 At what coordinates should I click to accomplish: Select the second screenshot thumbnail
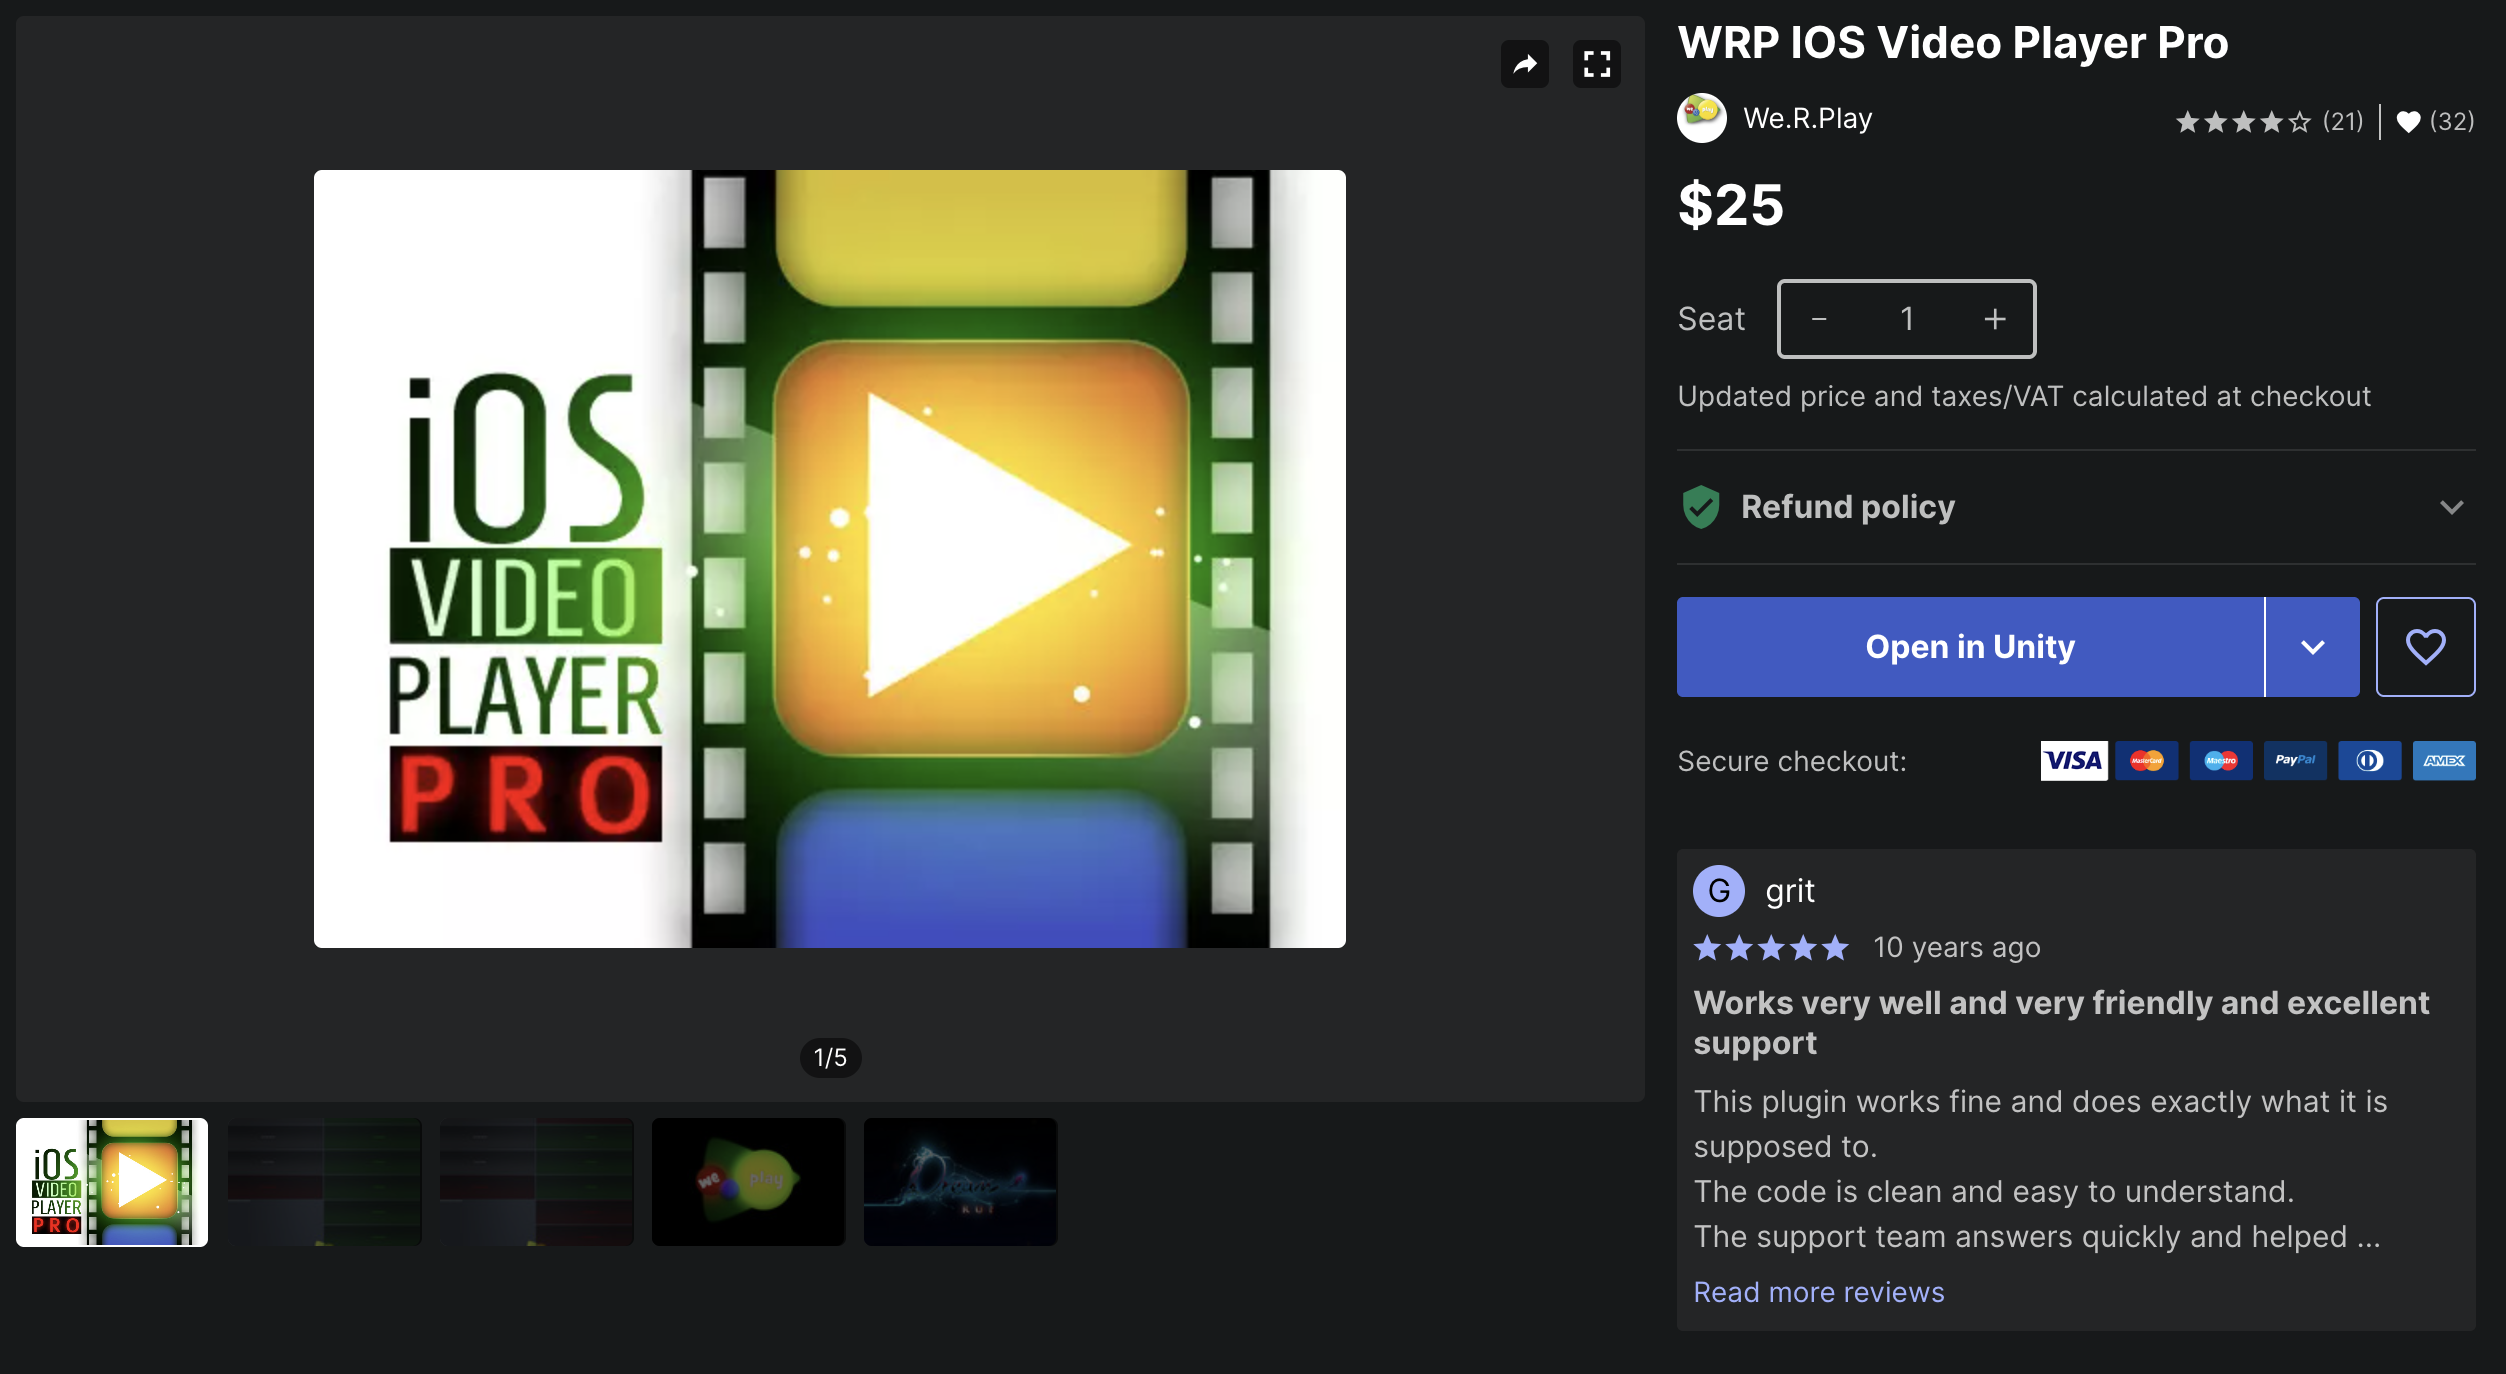pos(324,1182)
